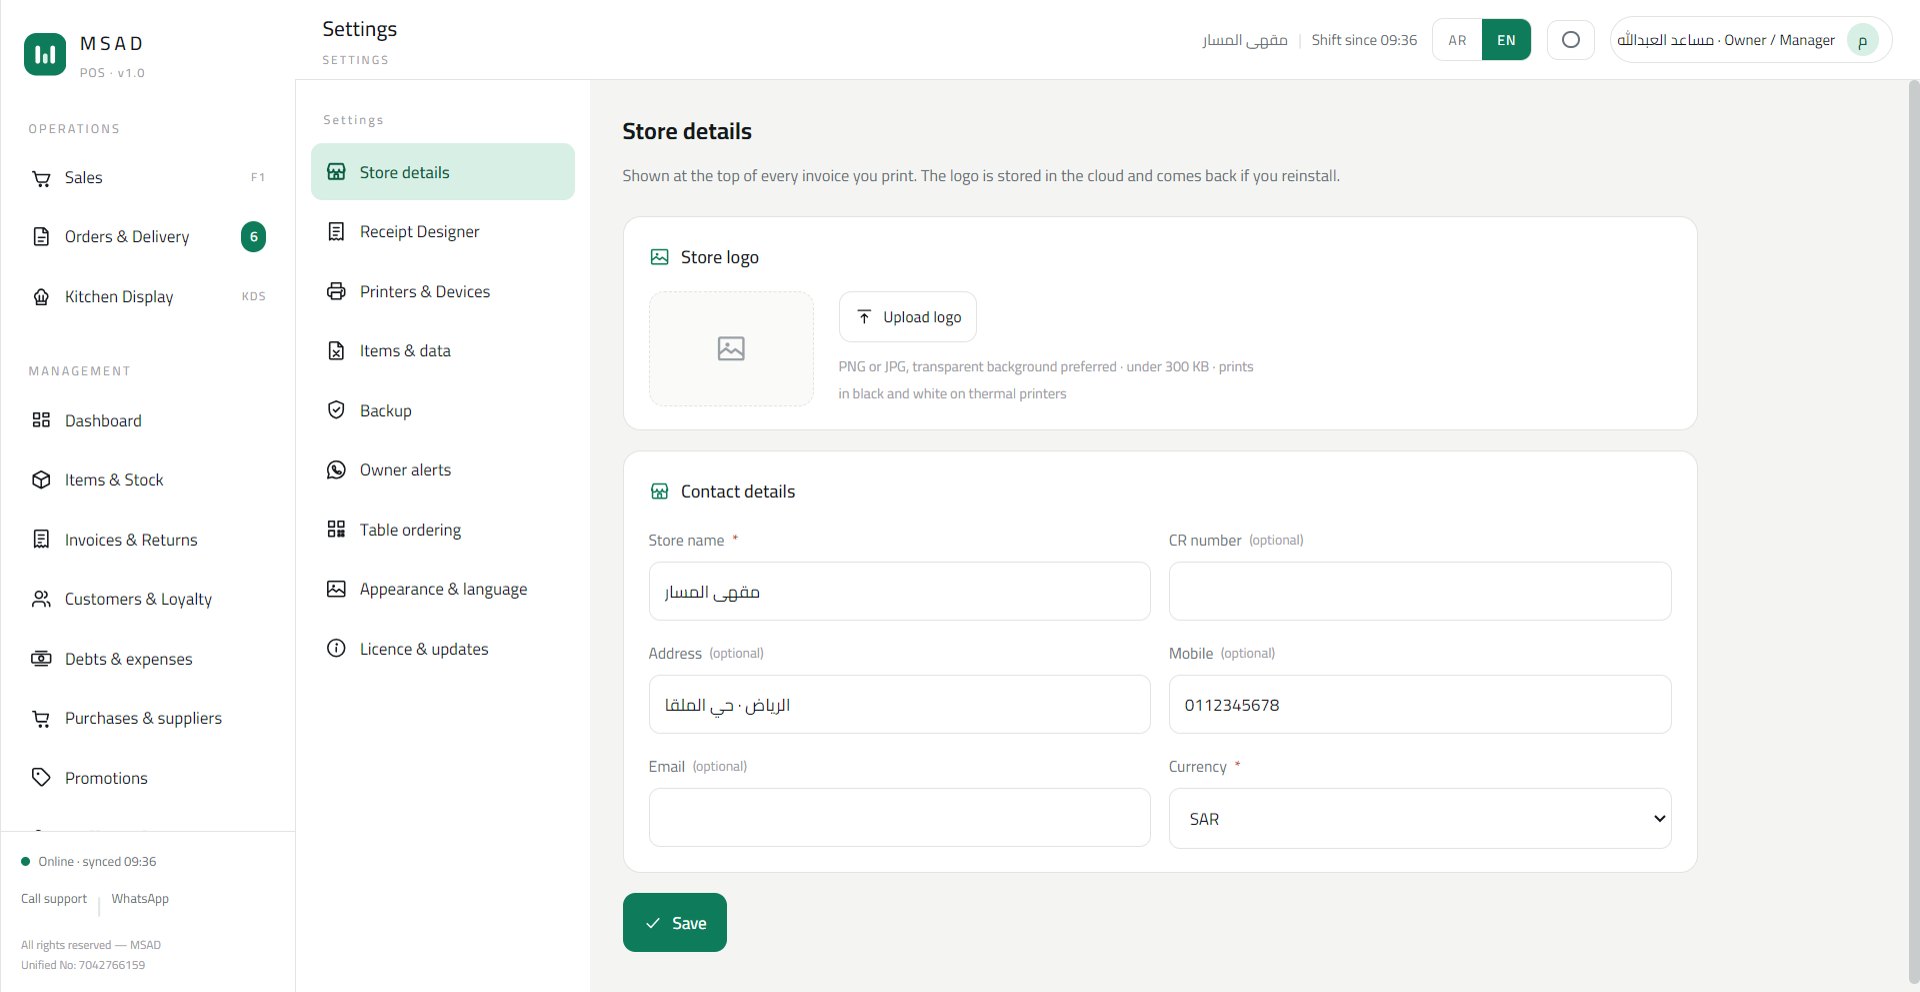Click the store logo placeholder thumbnail
This screenshot has height=992, width=1920.
pyautogui.click(x=731, y=349)
